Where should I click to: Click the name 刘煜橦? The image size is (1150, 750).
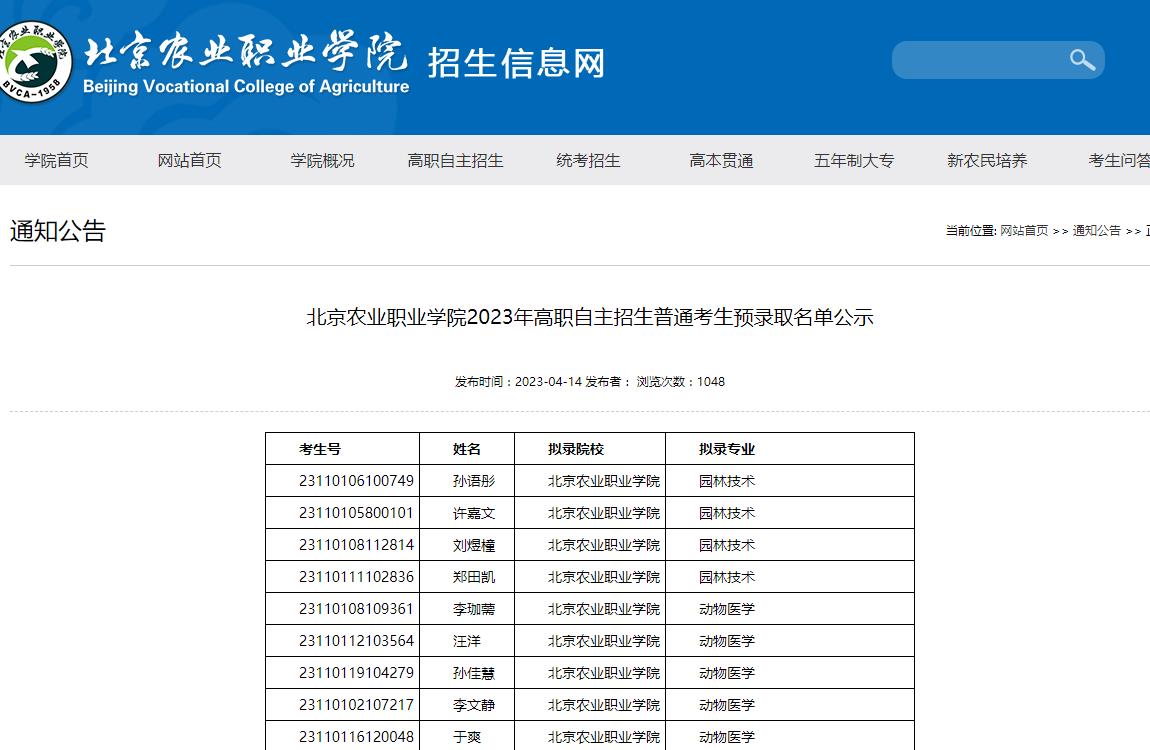(474, 545)
